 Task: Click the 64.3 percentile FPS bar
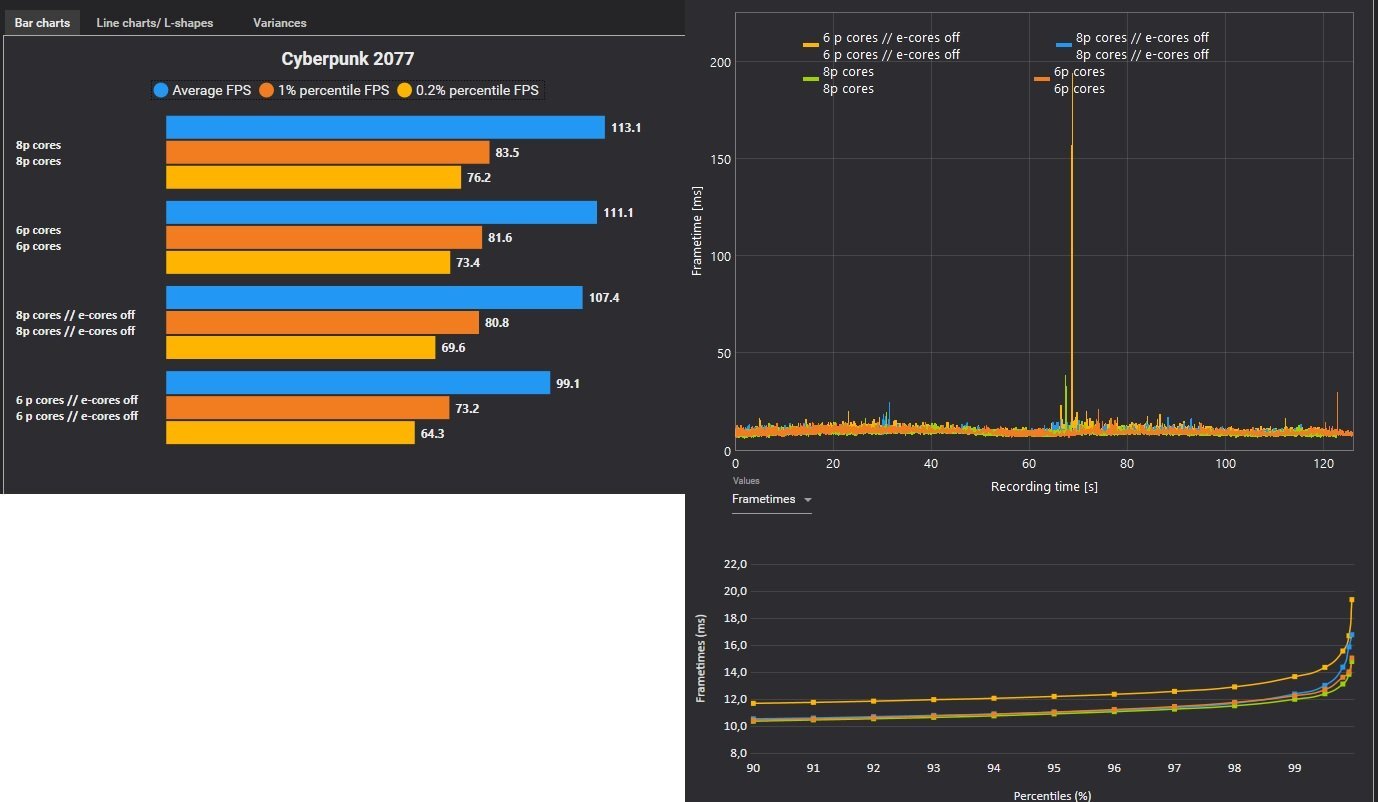[290, 432]
